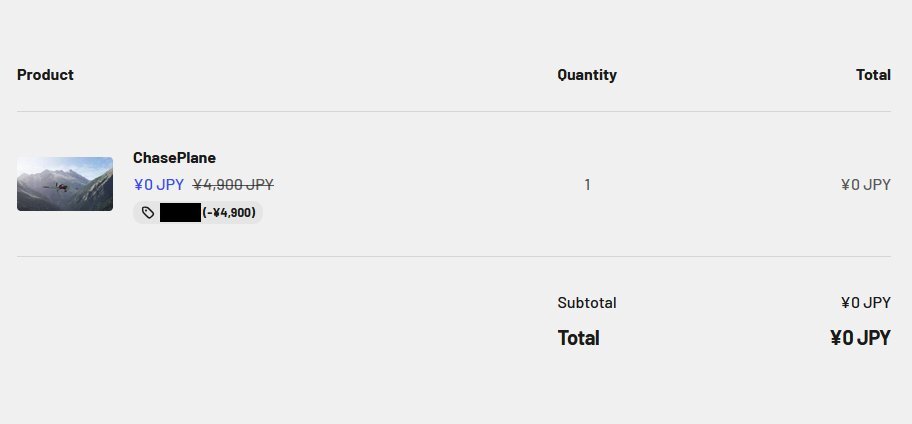This screenshot has height=424, width=912.
Task: Click the (-¥4,900) discount amount
Action: click(x=228, y=212)
